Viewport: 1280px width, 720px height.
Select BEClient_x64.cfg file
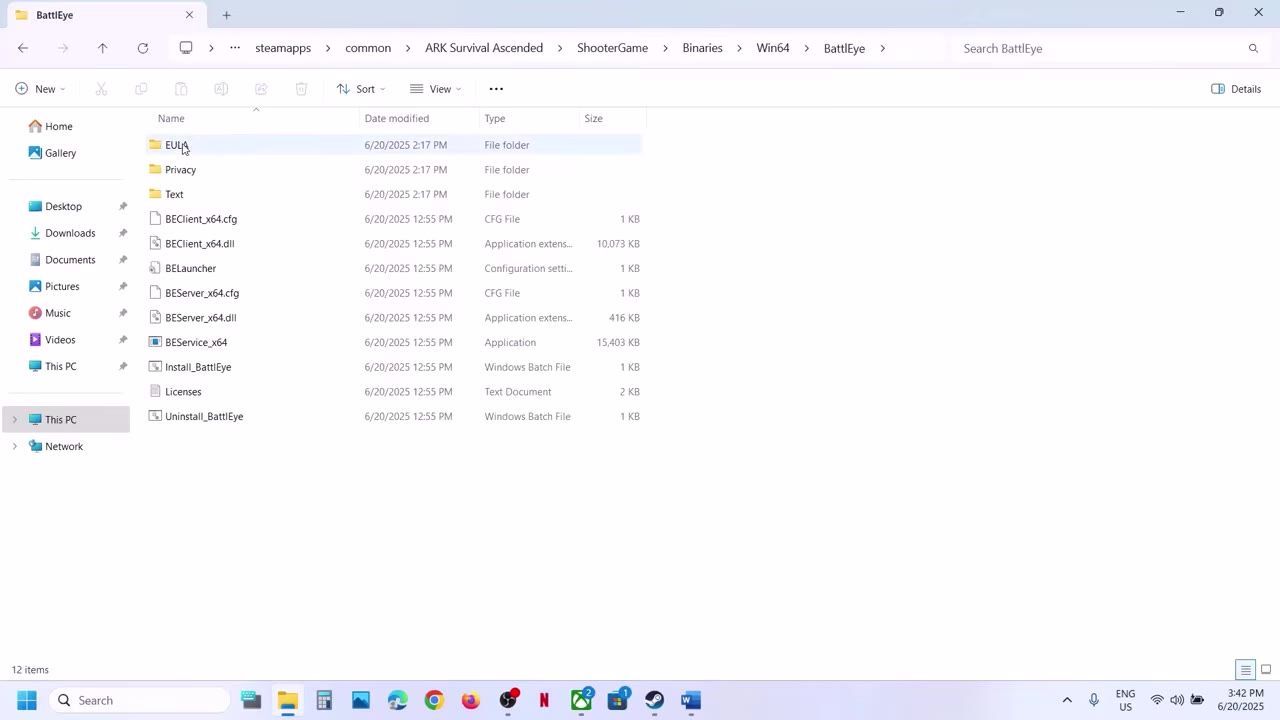[394, 219]
